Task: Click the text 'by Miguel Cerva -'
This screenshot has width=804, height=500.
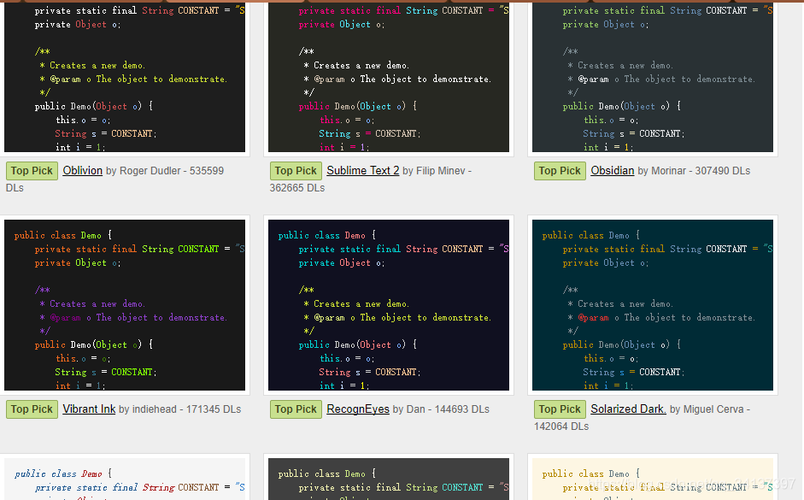Action: (710, 409)
